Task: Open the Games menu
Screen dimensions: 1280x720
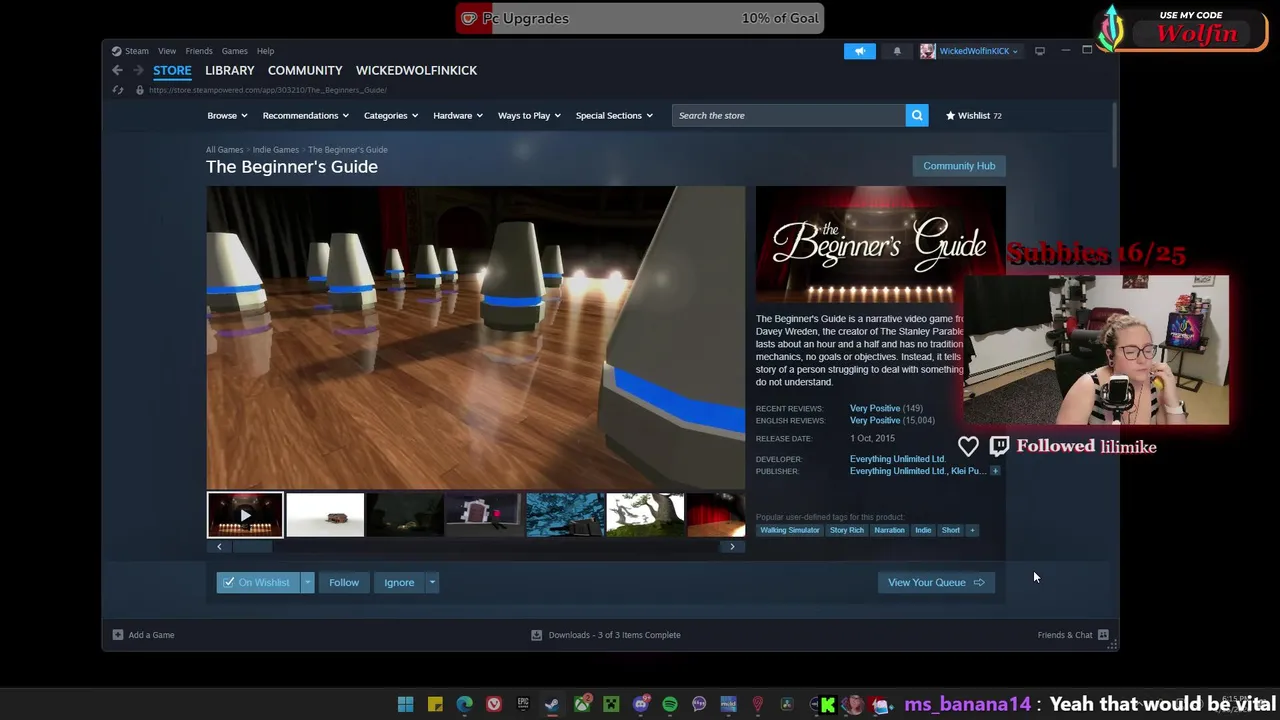Action: [x=235, y=51]
